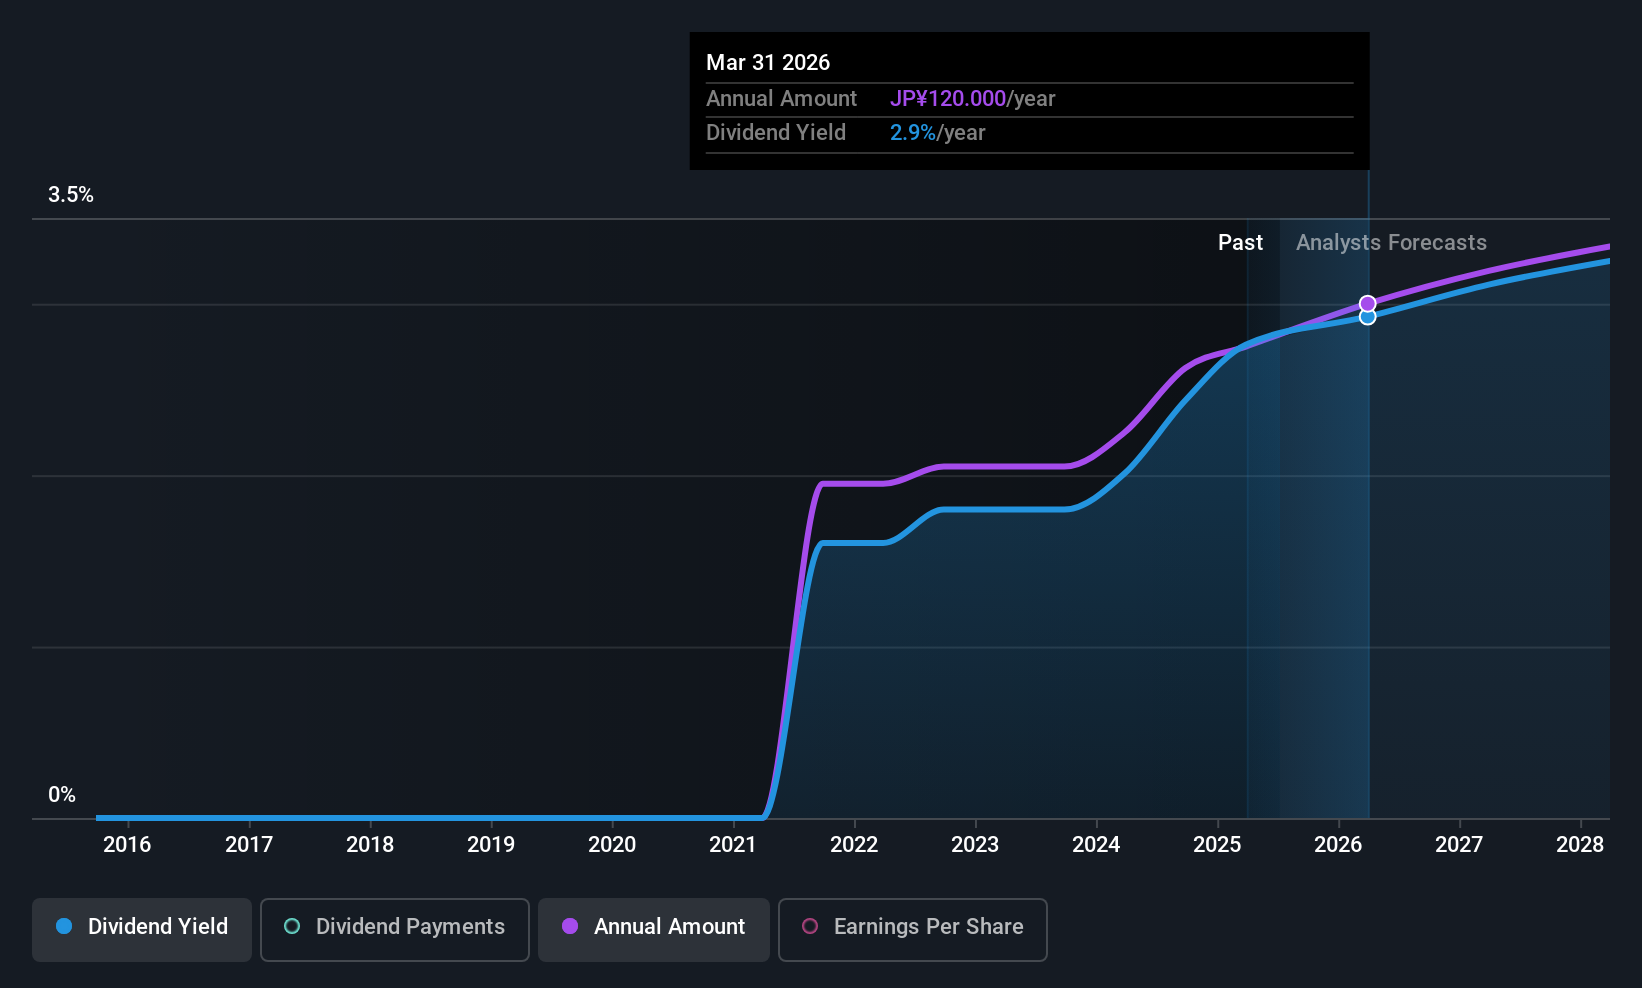Click the Mar 31 2026 tooltip date
The width and height of the screenshot is (1642, 988).
point(768,62)
